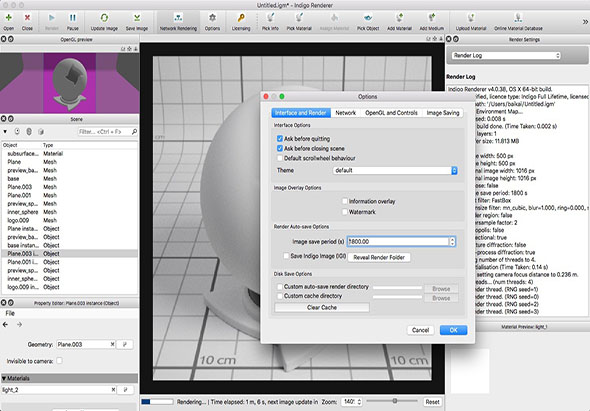
Task: Uncheck Ask before quitting
Action: 280,139
